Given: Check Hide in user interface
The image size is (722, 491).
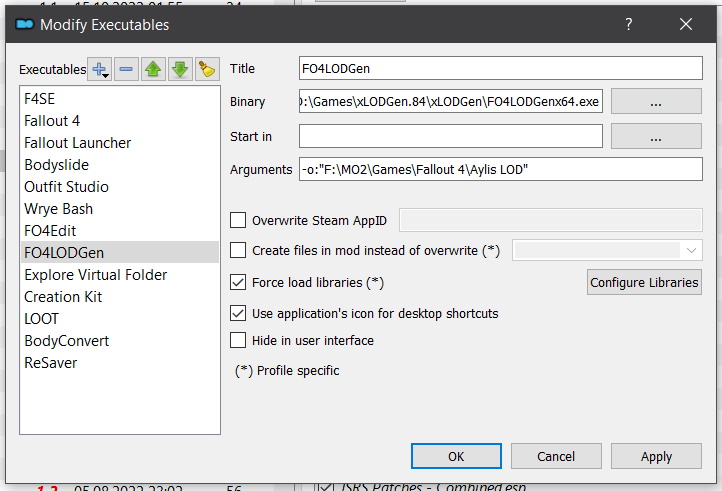Looking at the screenshot, I should (238, 340).
